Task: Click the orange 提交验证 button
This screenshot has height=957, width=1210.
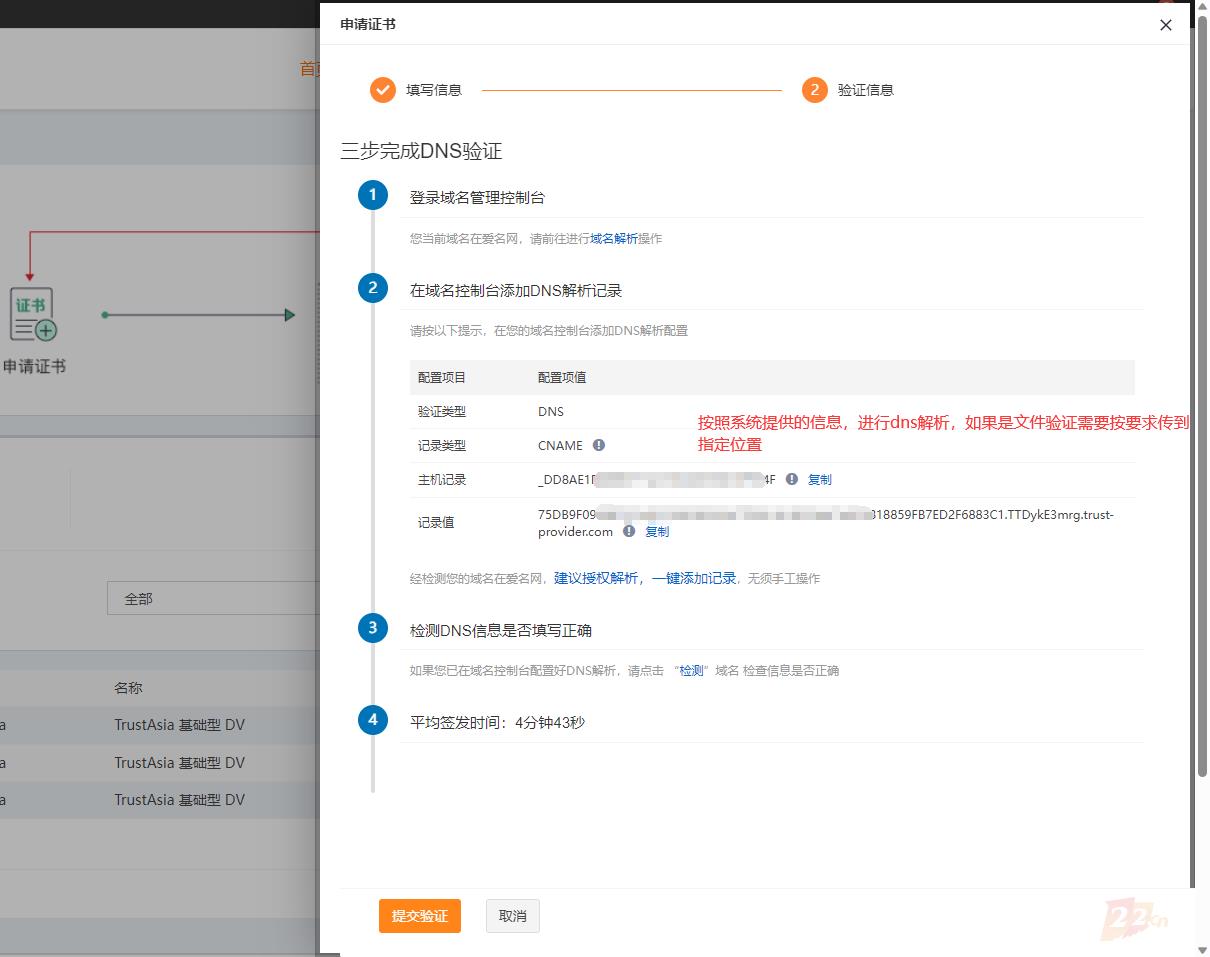Action: 419,915
